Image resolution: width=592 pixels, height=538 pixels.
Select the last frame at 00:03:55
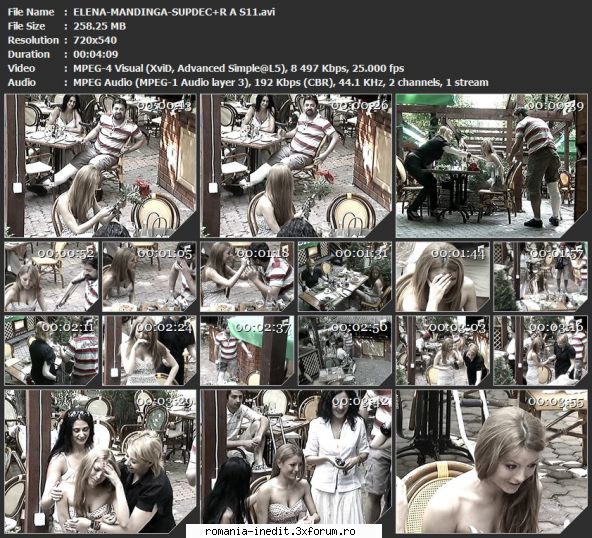tap(492, 461)
